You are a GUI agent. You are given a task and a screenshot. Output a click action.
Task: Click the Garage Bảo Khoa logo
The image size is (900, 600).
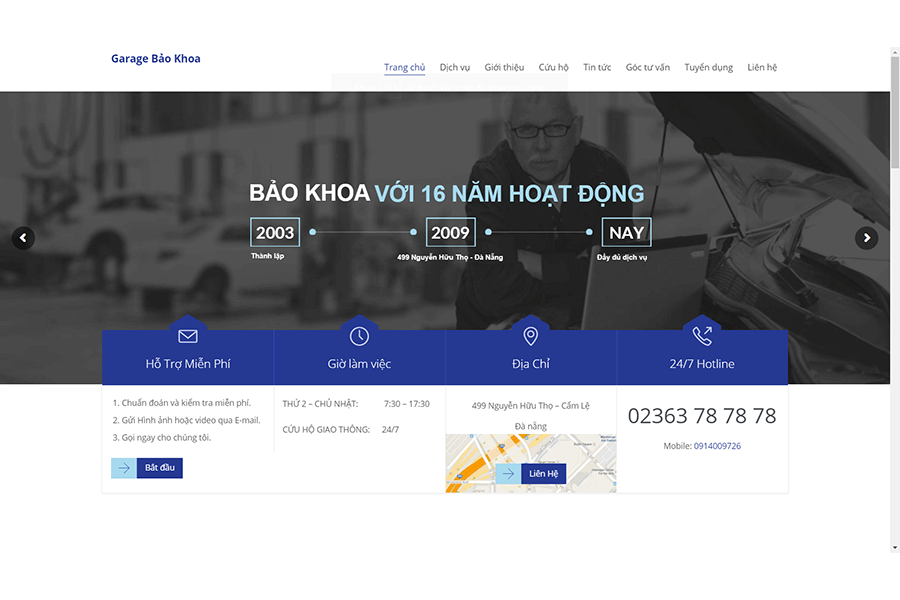tap(156, 58)
